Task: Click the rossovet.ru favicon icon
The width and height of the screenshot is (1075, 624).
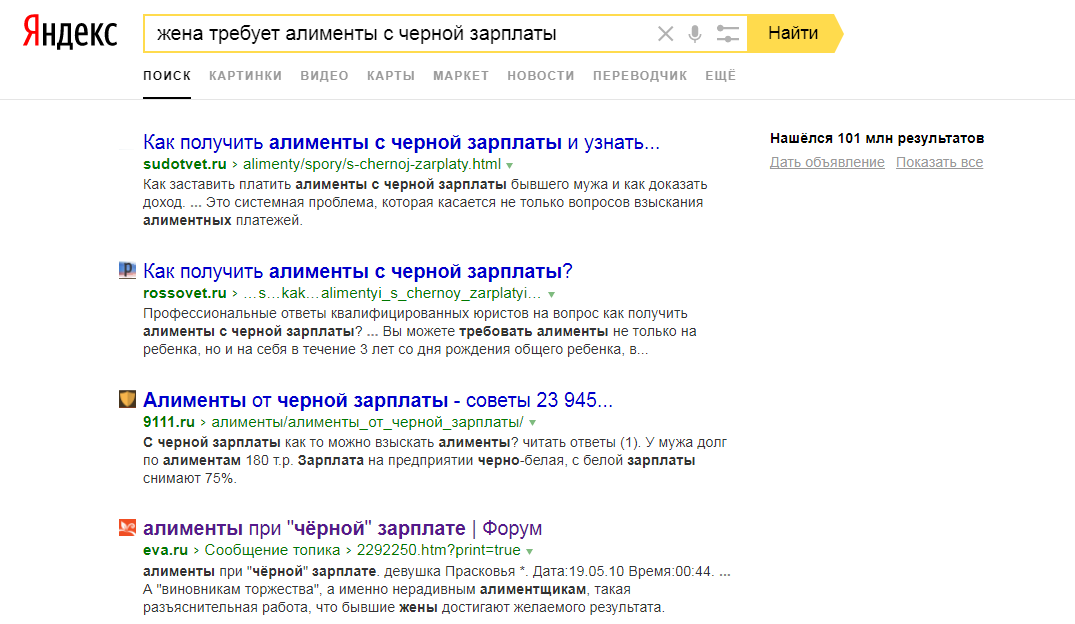Action: (128, 270)
